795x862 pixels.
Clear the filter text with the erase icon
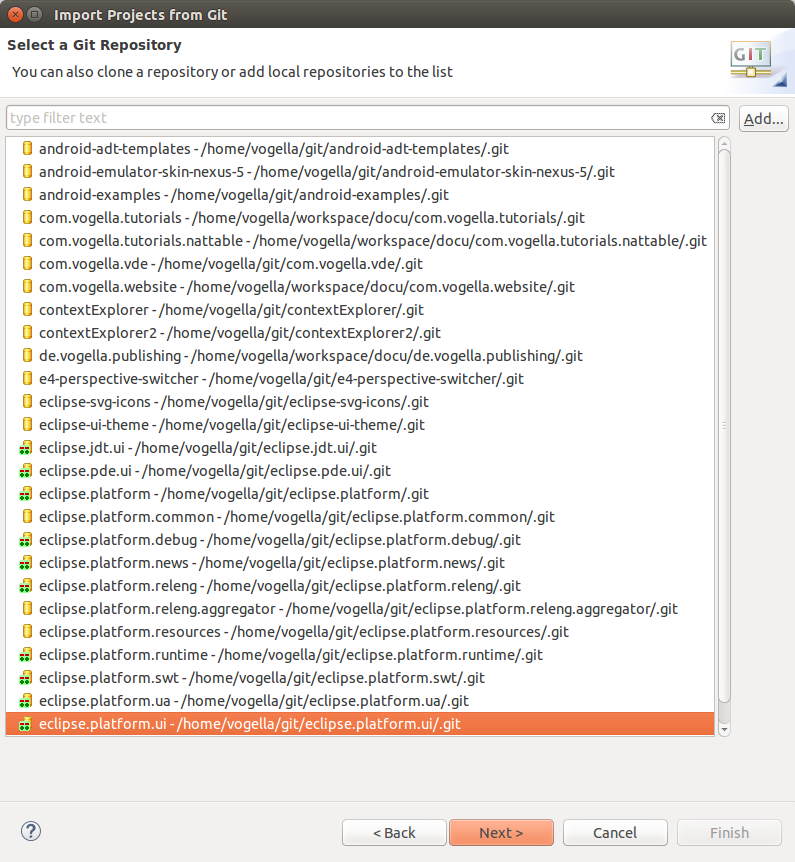(717, 118)
